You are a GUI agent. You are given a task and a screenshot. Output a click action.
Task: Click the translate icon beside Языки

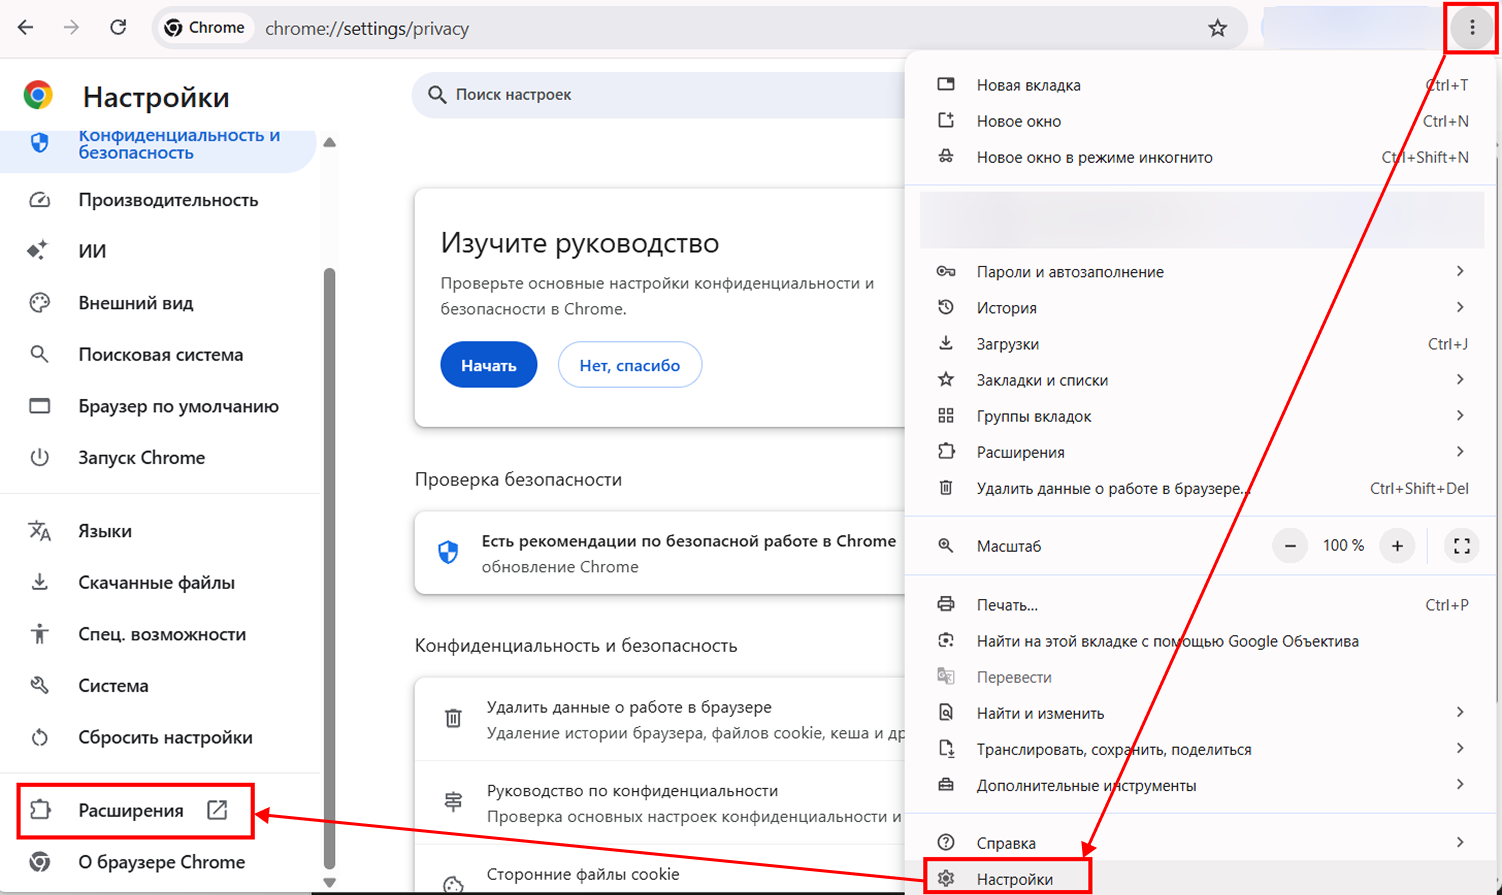pos(39,531)
